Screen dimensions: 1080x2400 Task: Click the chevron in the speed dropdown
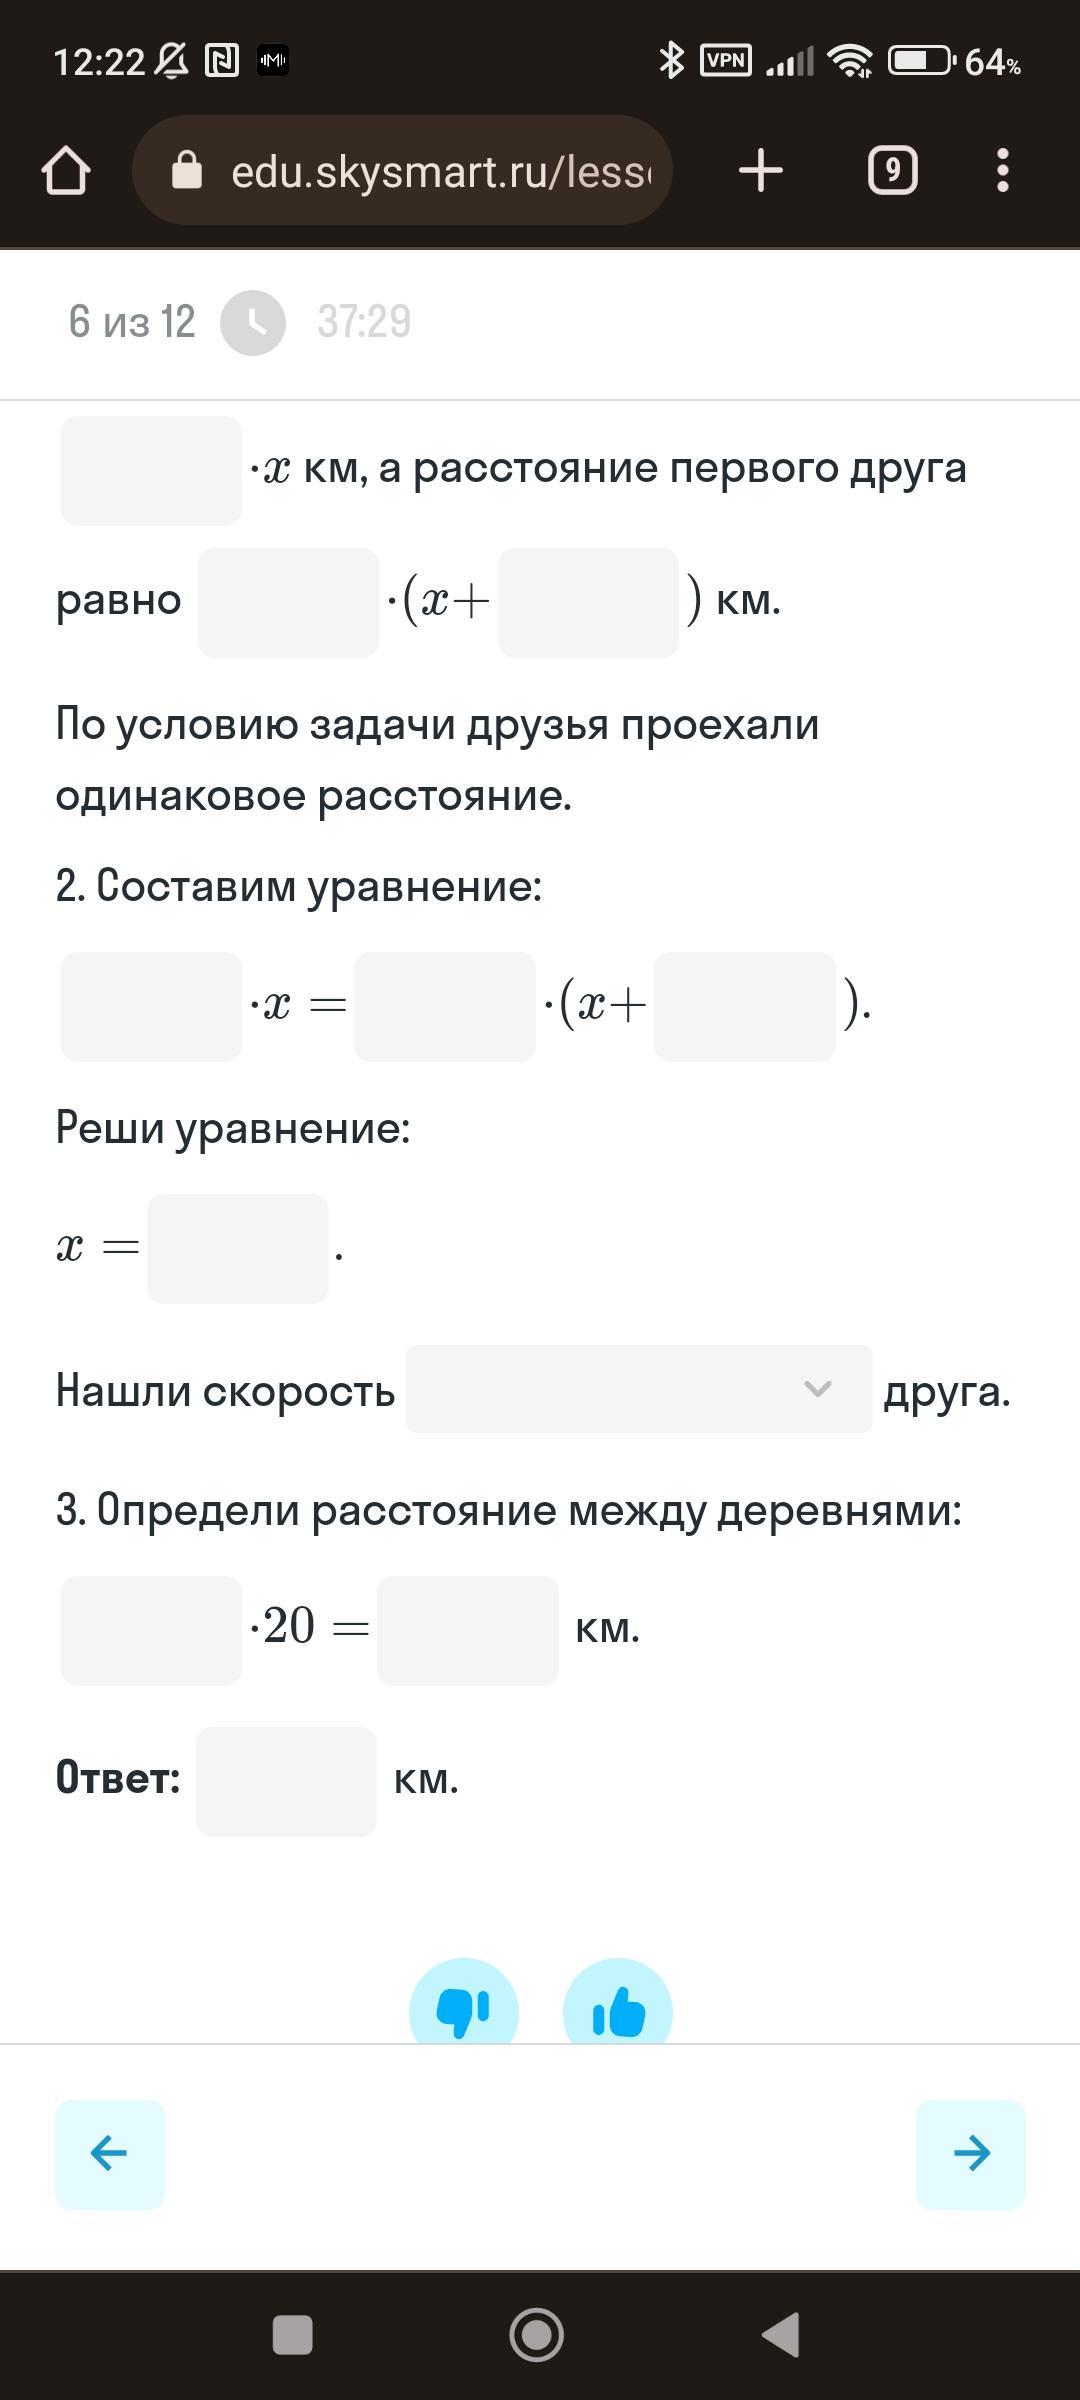[x=818, y=1389]
